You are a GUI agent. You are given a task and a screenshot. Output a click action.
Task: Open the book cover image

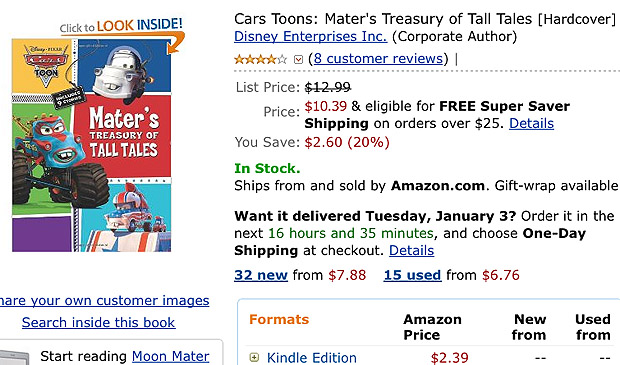click(92, 145)
